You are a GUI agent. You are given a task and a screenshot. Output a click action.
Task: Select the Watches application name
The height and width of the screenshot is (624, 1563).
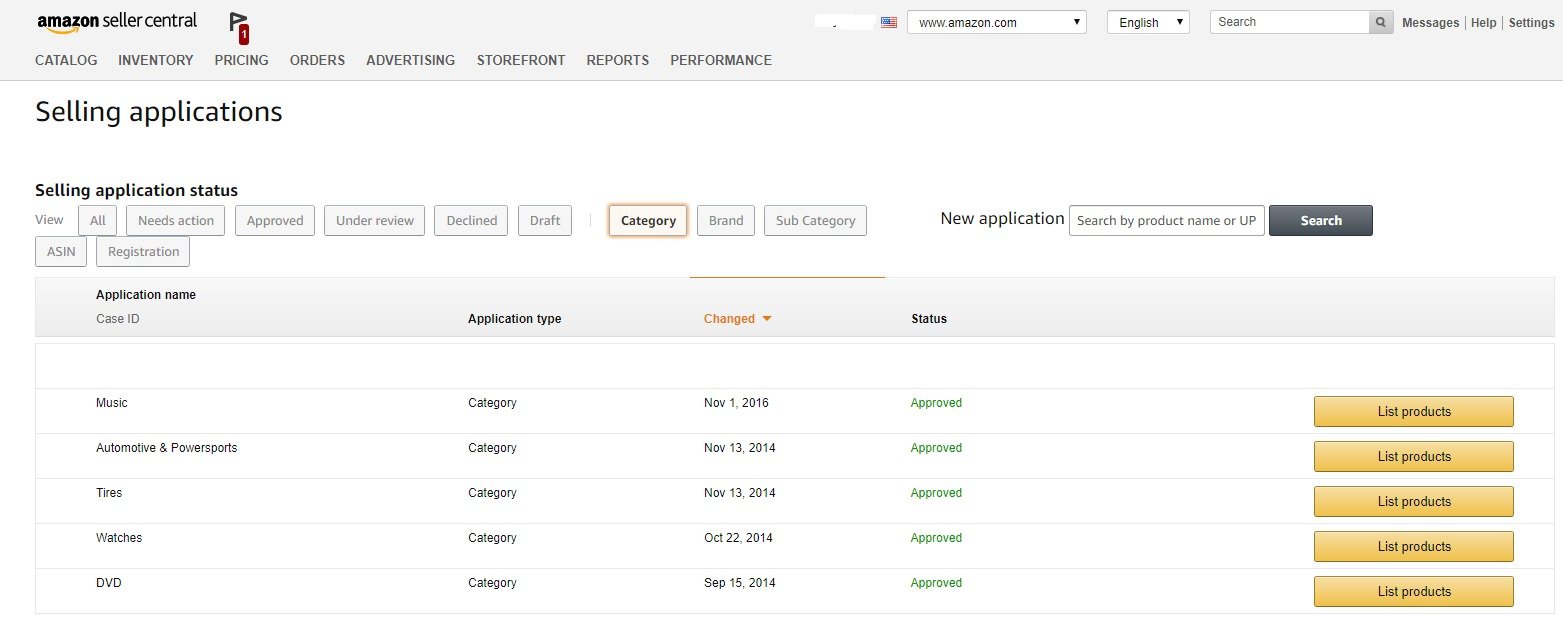(x=119, y=538)
